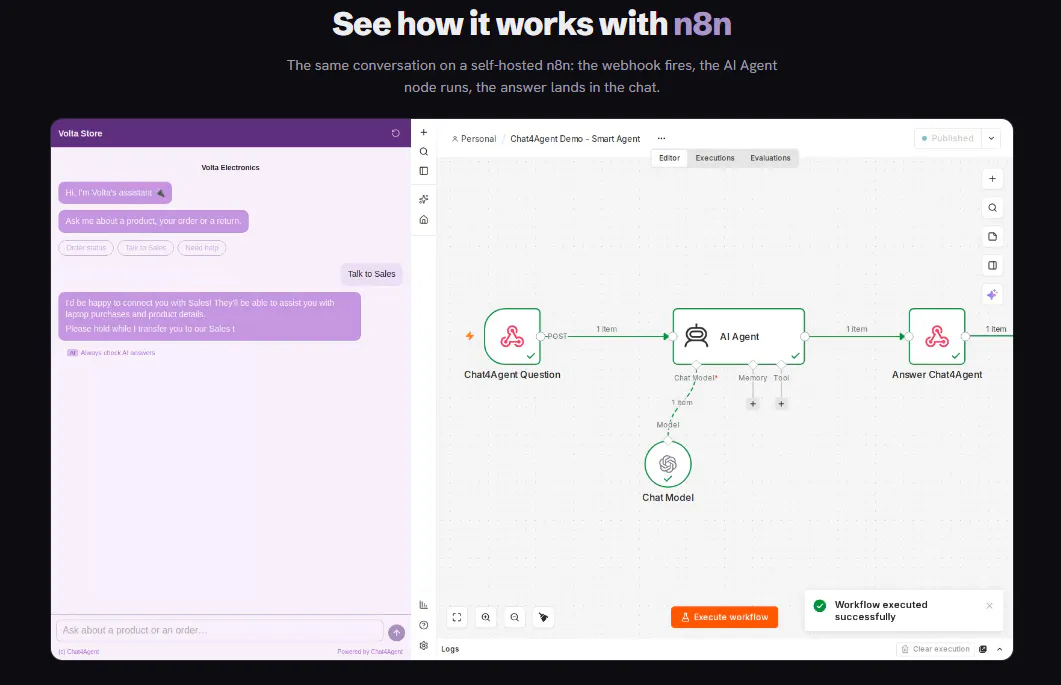Open the workflow more options ellipsis
Screen dimensions: 1061x685
pyautogui.click(x=661, y=138)
